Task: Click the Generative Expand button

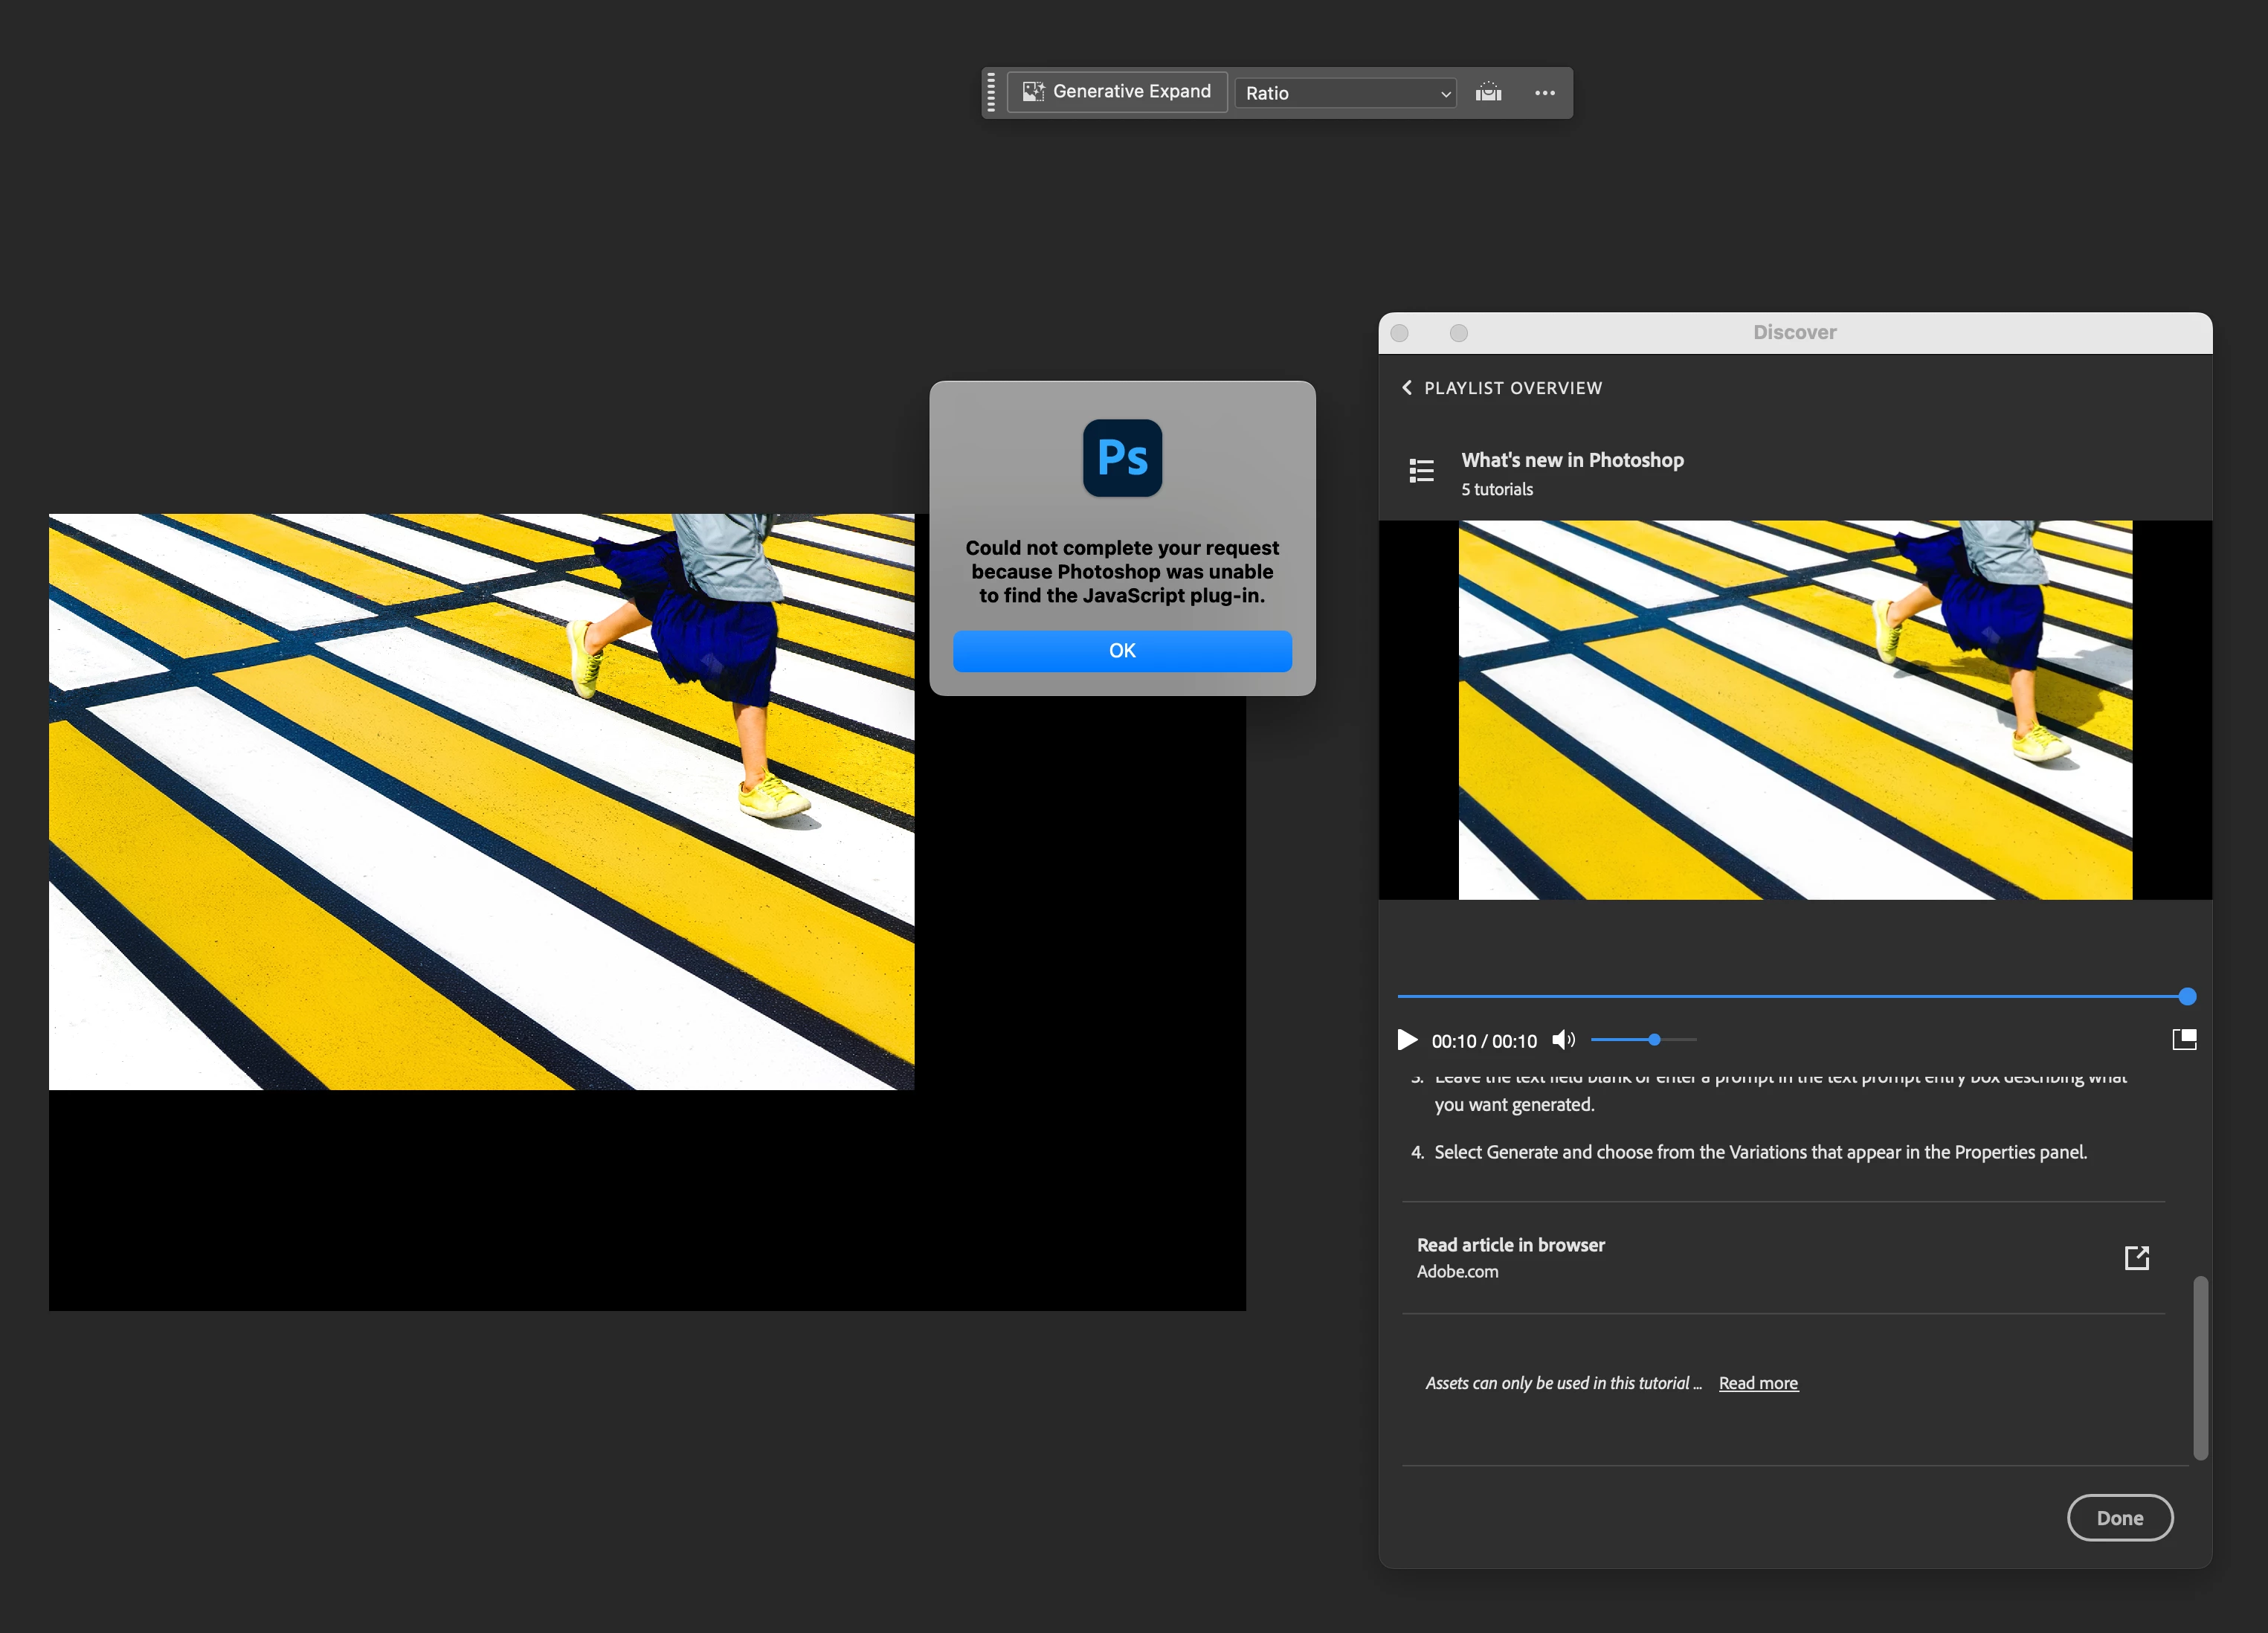Action: (1116, 92)
